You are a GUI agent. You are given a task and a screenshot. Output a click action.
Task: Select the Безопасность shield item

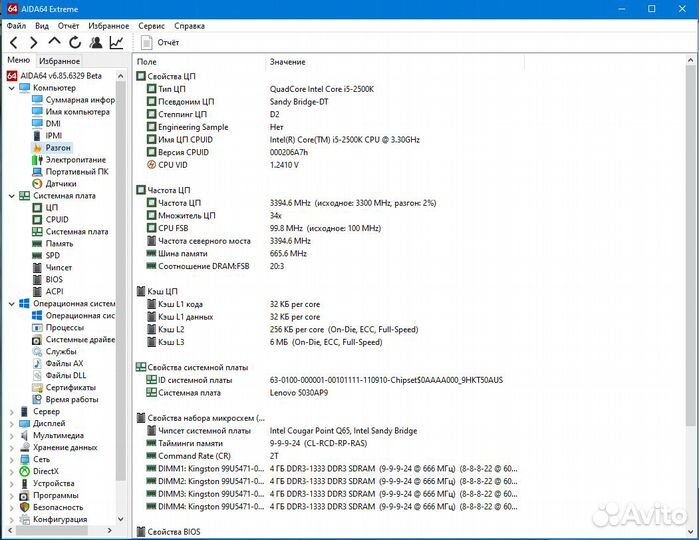click(x=51, y=507)
